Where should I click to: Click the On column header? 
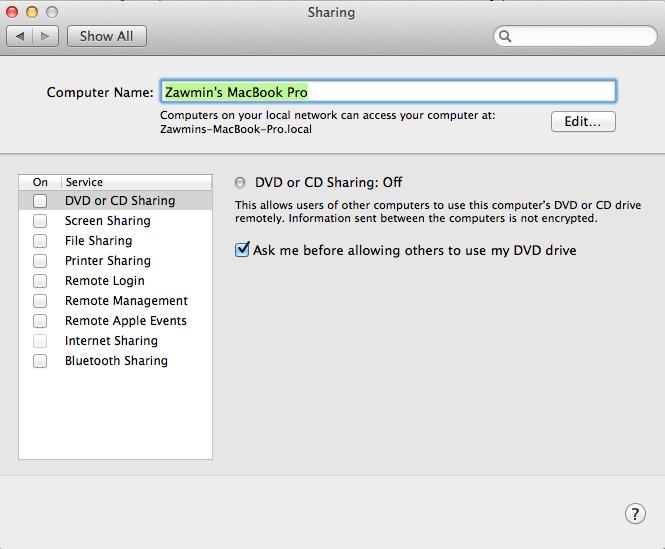tap(40, 182)
